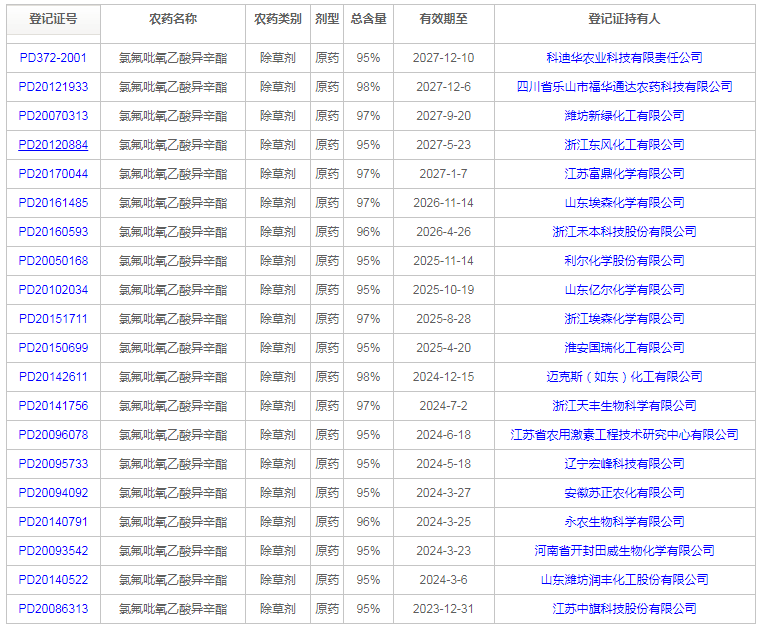Select expiry date 2027-12-6 cell

444,87
